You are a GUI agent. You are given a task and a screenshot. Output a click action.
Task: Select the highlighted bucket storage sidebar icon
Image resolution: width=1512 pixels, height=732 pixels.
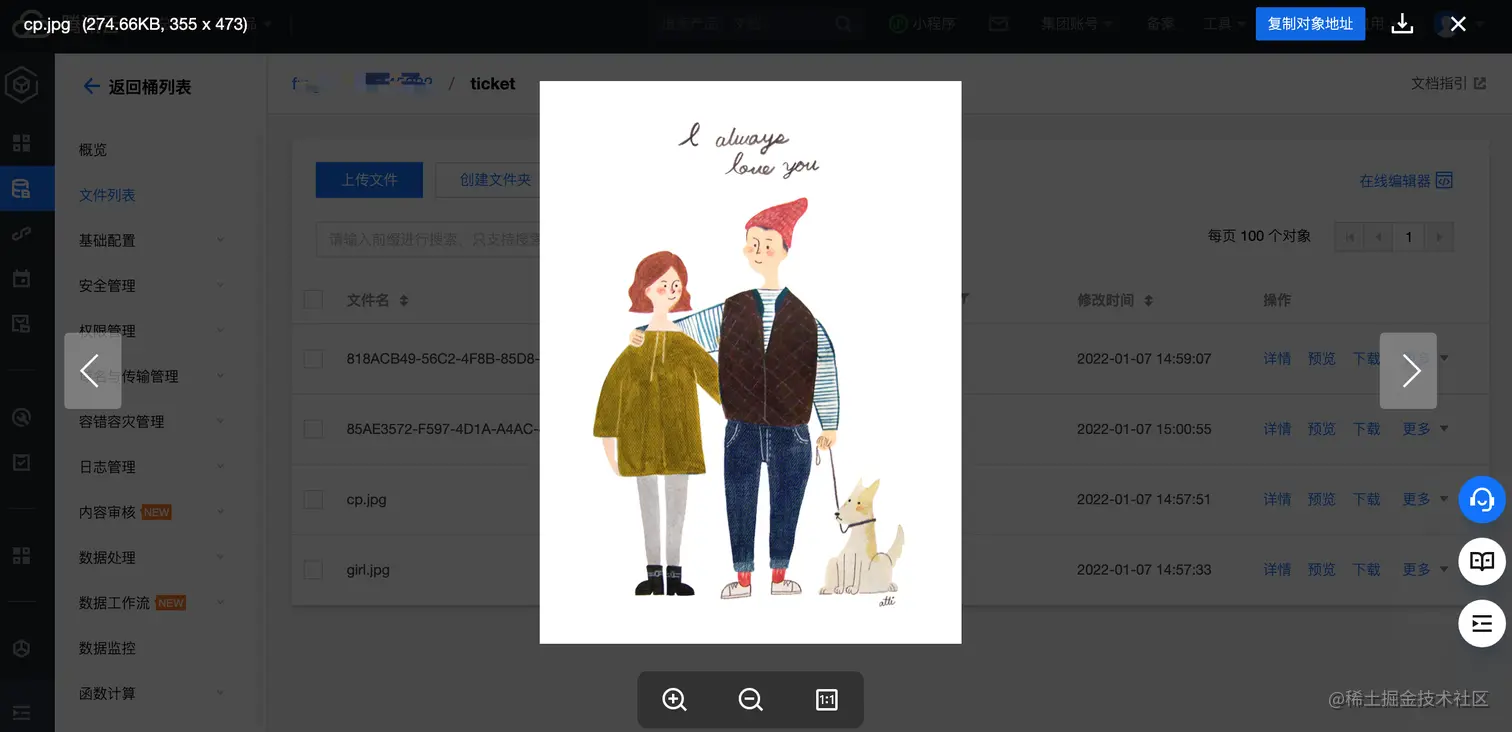21,188
